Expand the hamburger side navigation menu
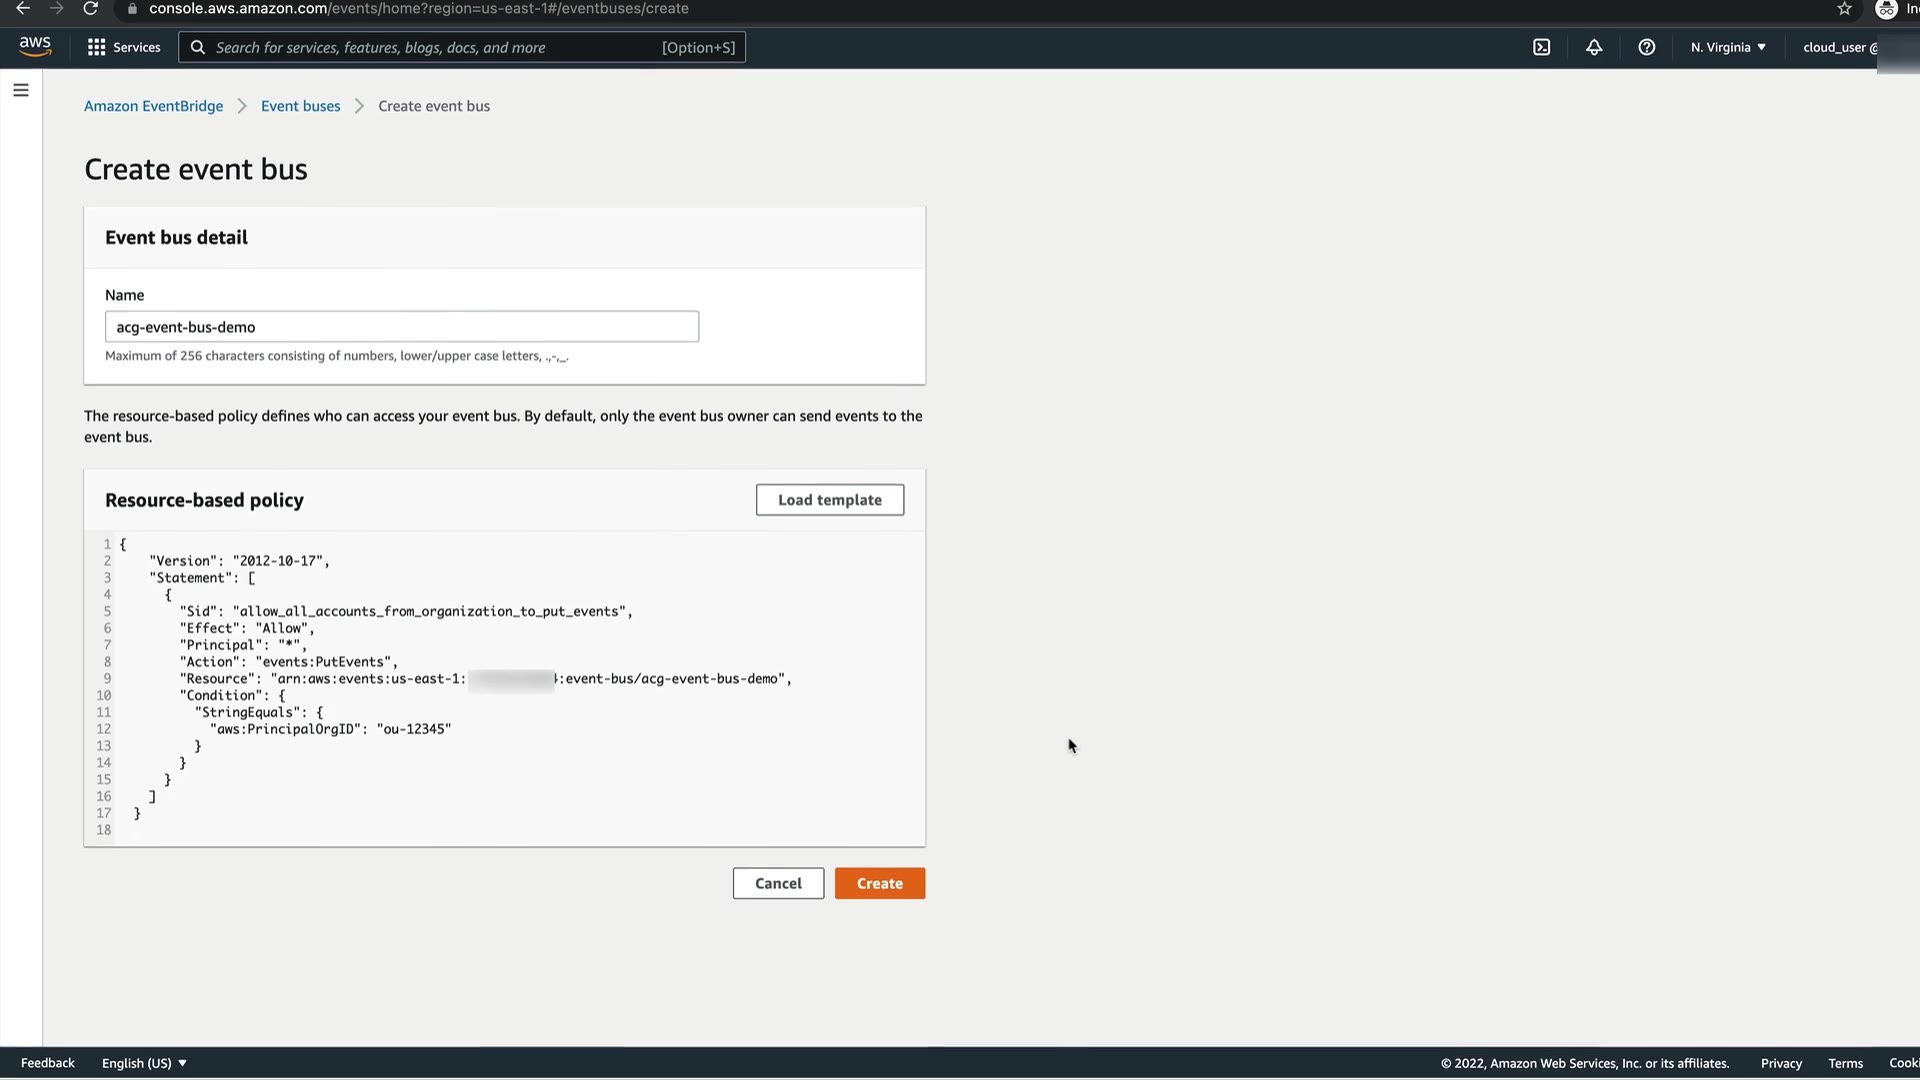Image resolution: width=1920 pixels, height=1080 pixels. tap(21, 90)
